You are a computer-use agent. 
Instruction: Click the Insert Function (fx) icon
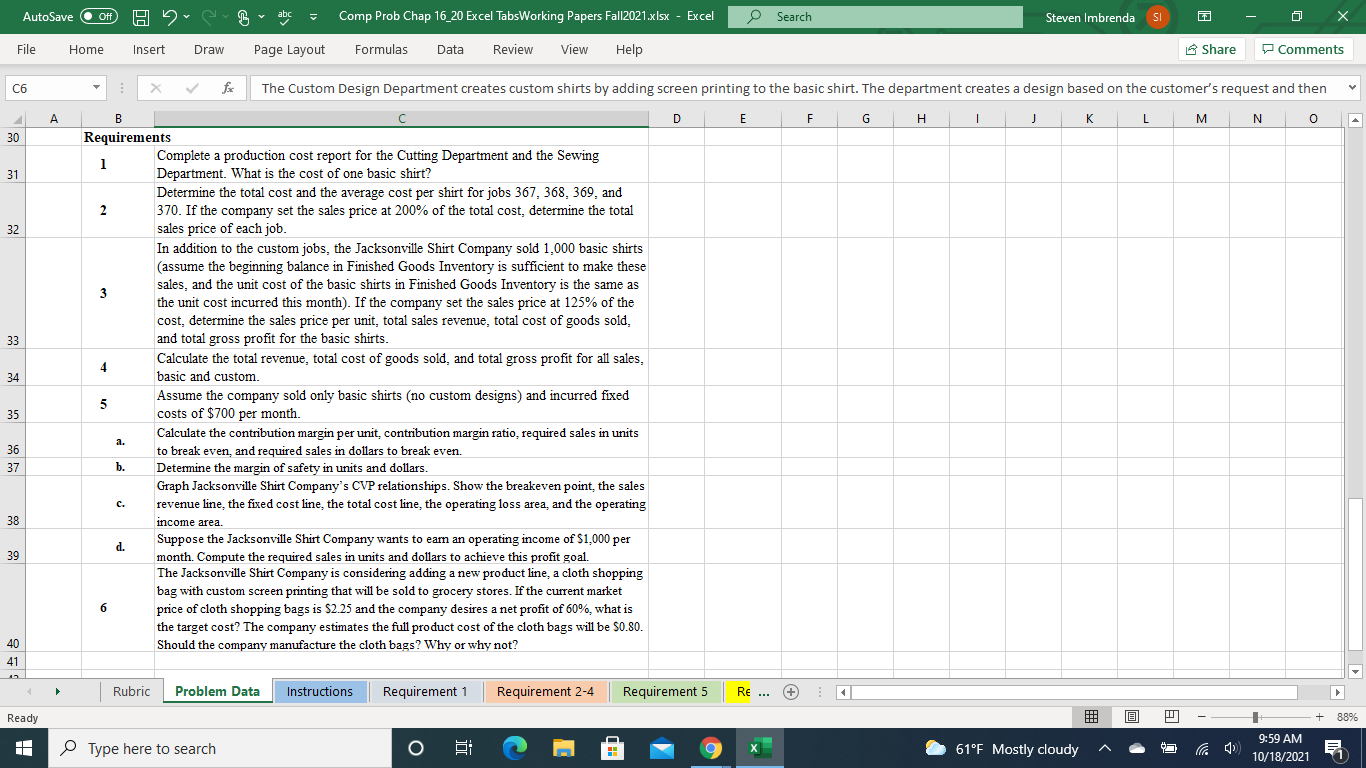click(x=228, y=88)
